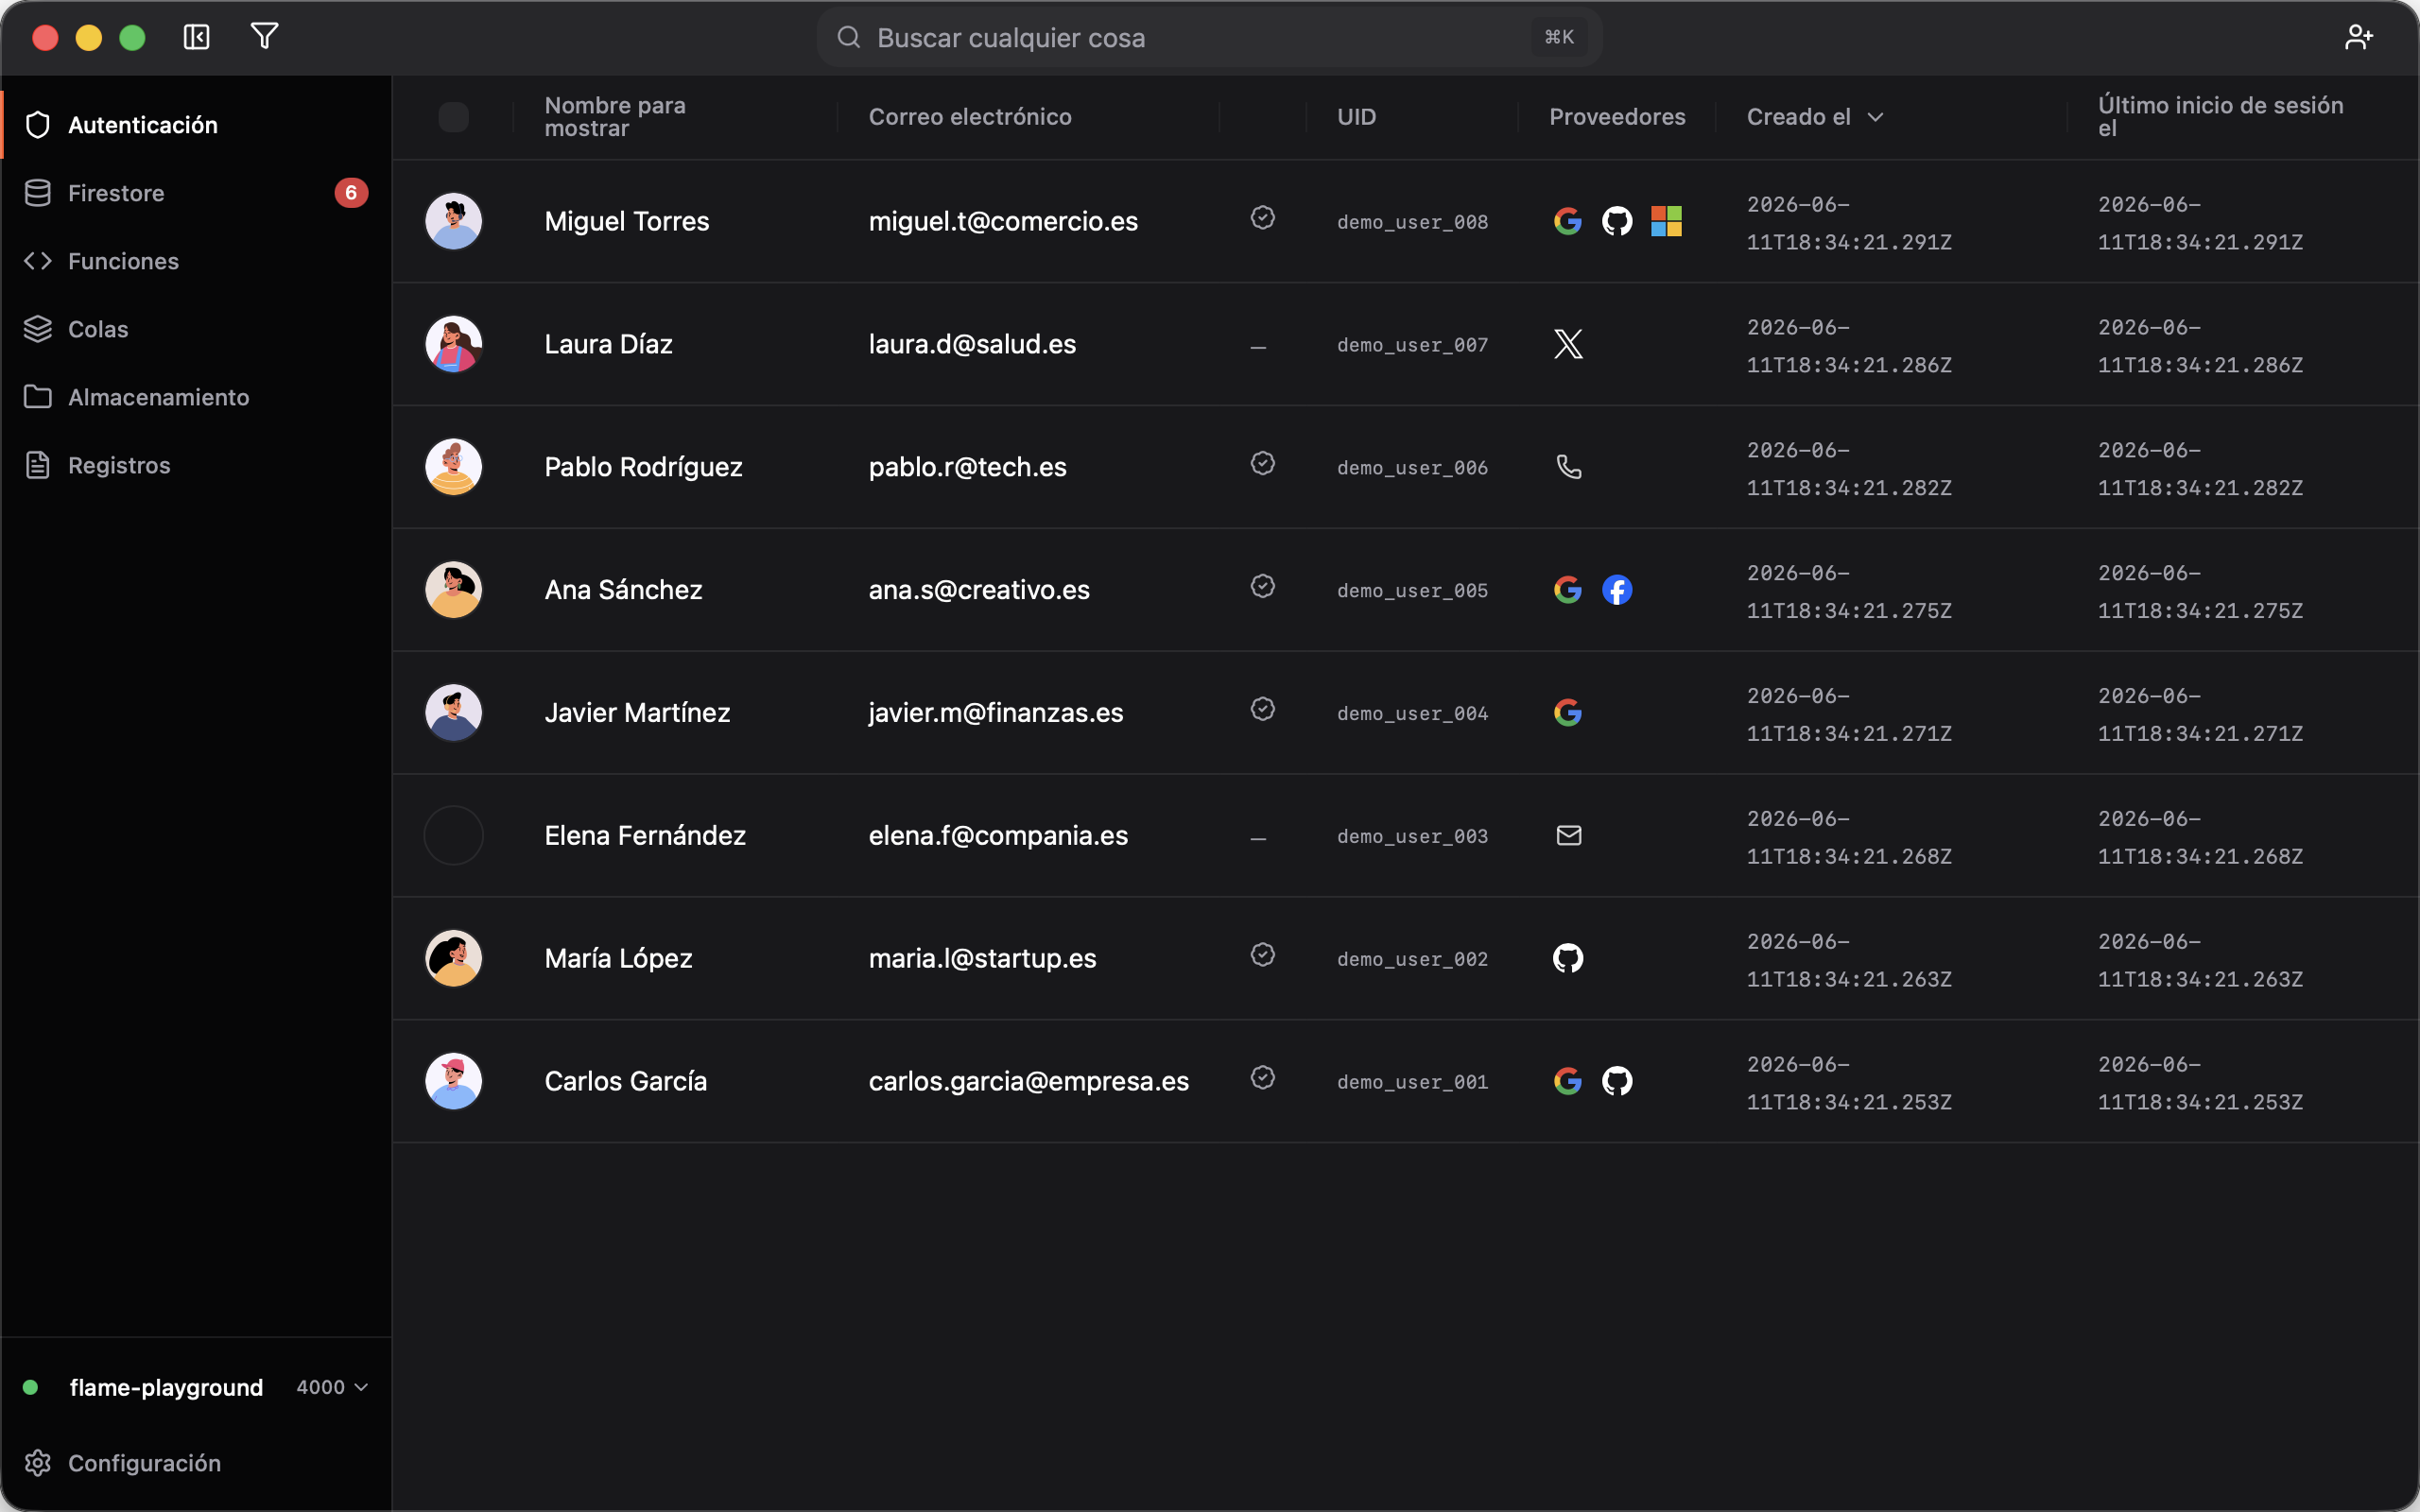The width and height of the screenshot is (2420, 1512).
Task: Focus the Buscar cualquier cosa search field
Action: (1209, 37)
